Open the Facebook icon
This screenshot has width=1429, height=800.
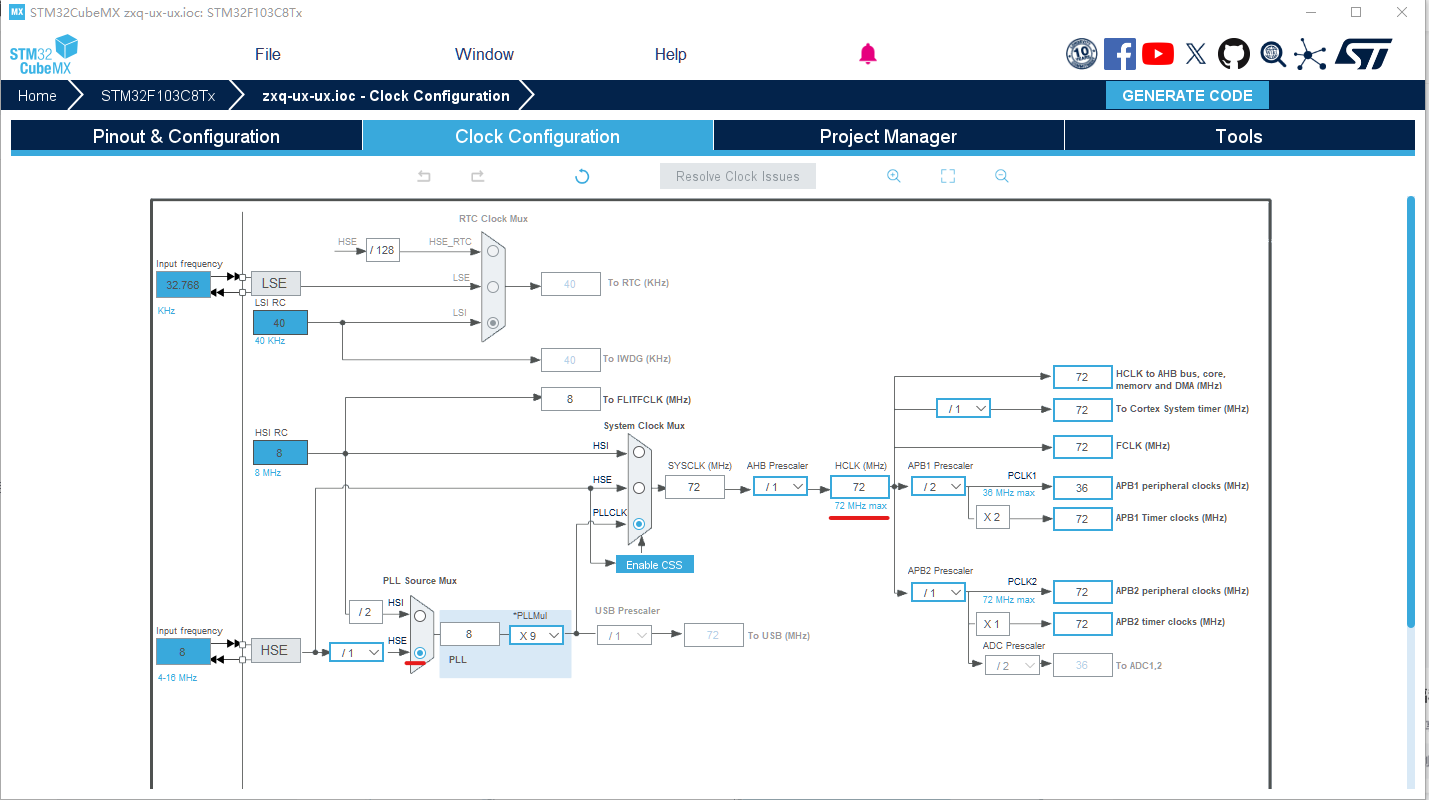(x=1120, y=54)
